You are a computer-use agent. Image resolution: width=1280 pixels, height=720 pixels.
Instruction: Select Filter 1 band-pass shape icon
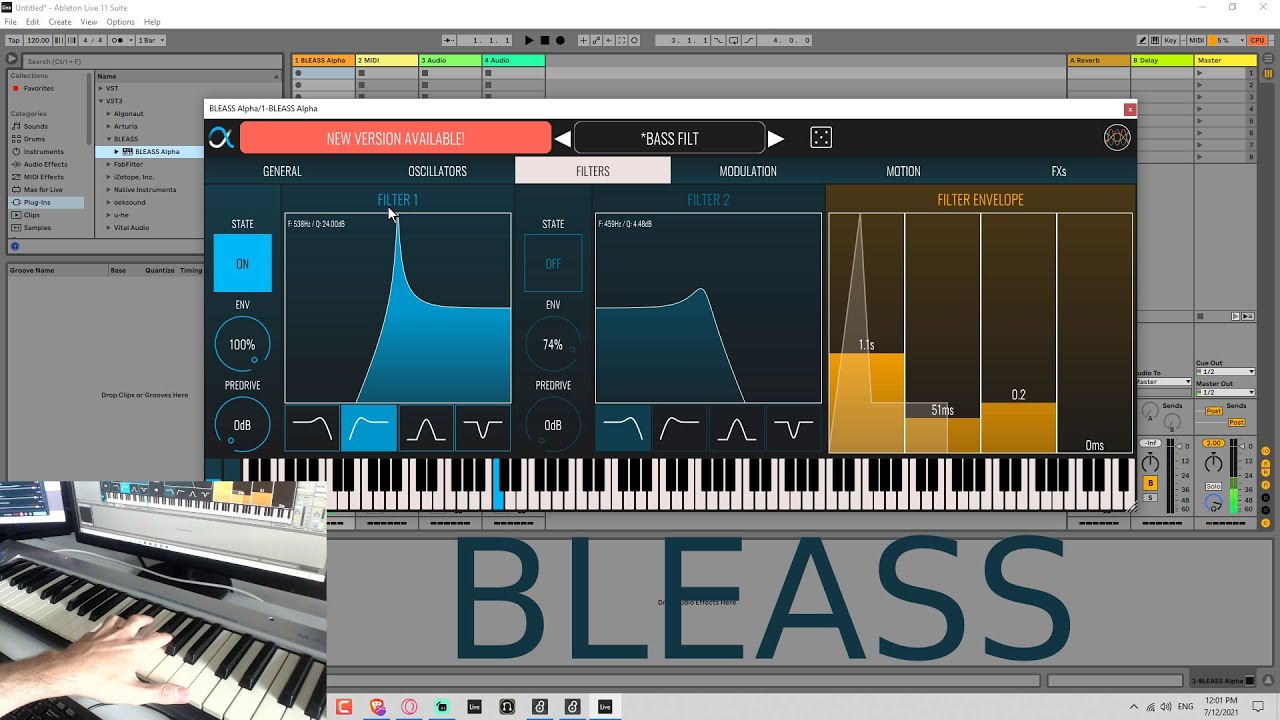[x=426, y=429]
